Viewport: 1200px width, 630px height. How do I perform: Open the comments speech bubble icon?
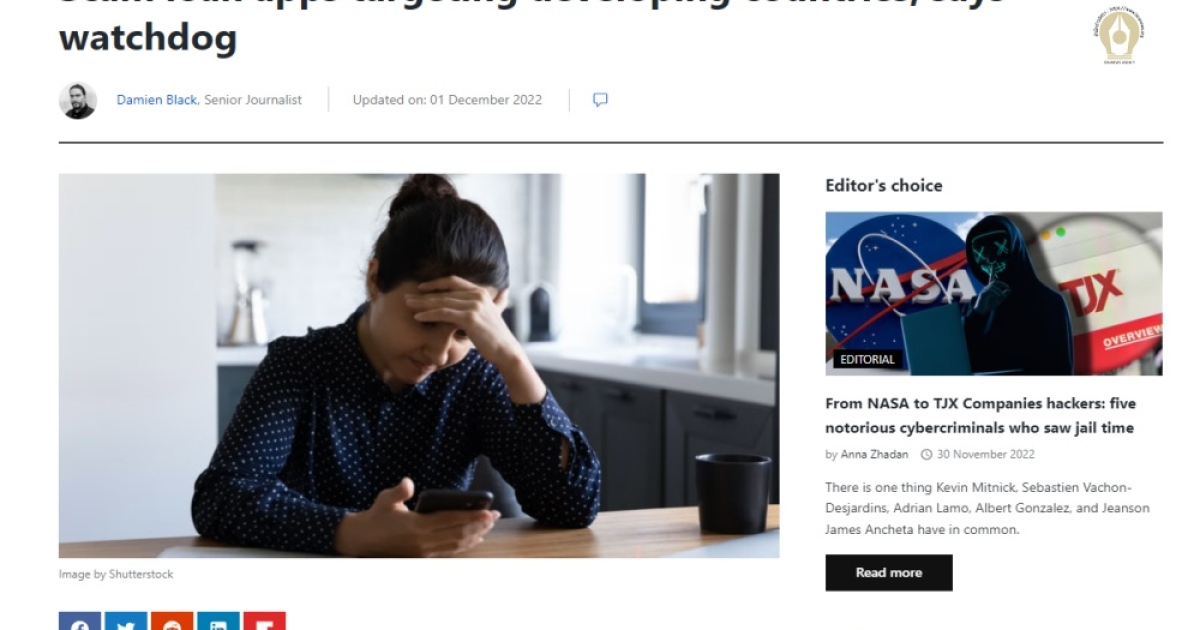[x=600, y=100]
